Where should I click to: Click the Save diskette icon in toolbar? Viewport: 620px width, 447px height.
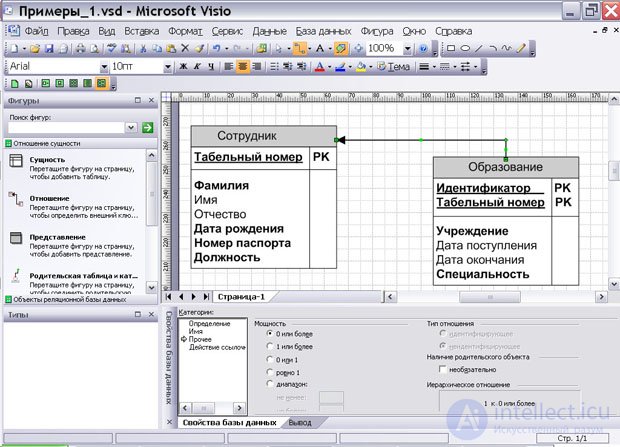tap(49, 49)
